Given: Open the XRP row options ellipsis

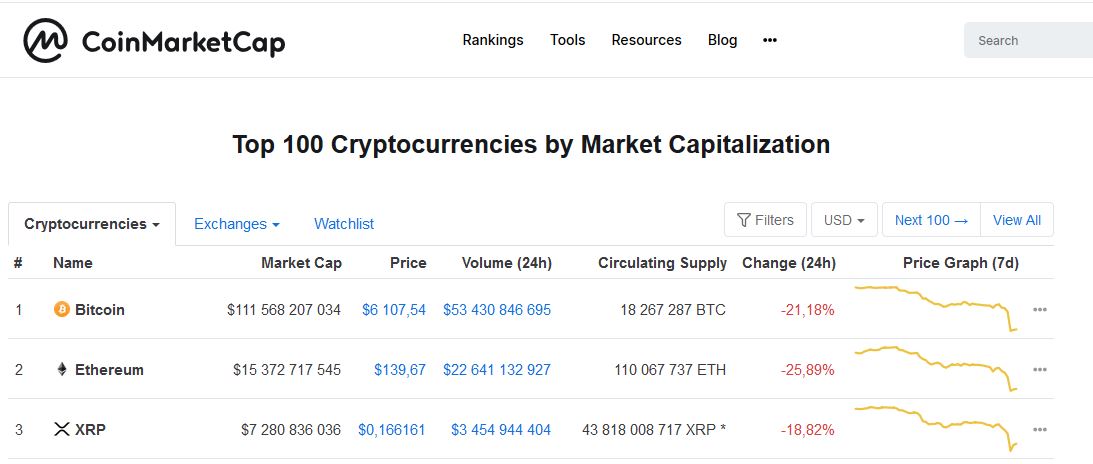Looking at the screenshot, I should (1040, 430).
